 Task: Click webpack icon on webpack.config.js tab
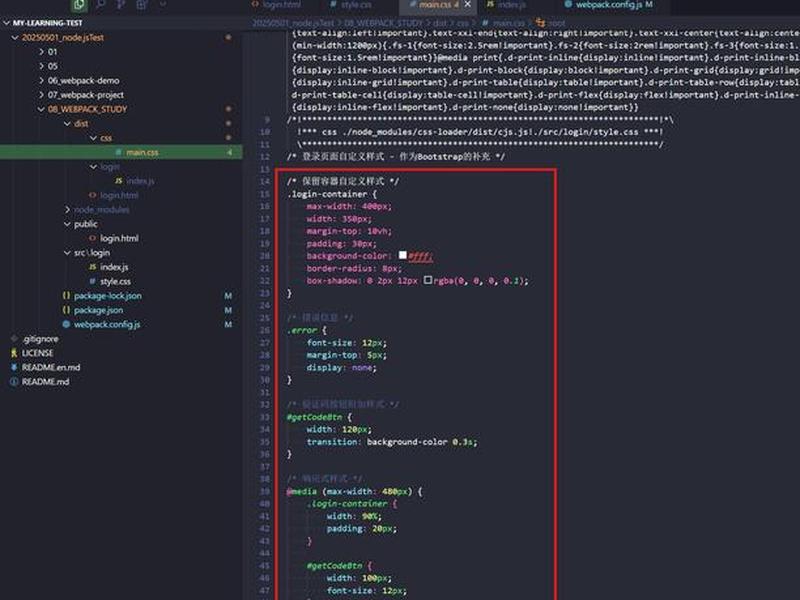click(568, 5)
